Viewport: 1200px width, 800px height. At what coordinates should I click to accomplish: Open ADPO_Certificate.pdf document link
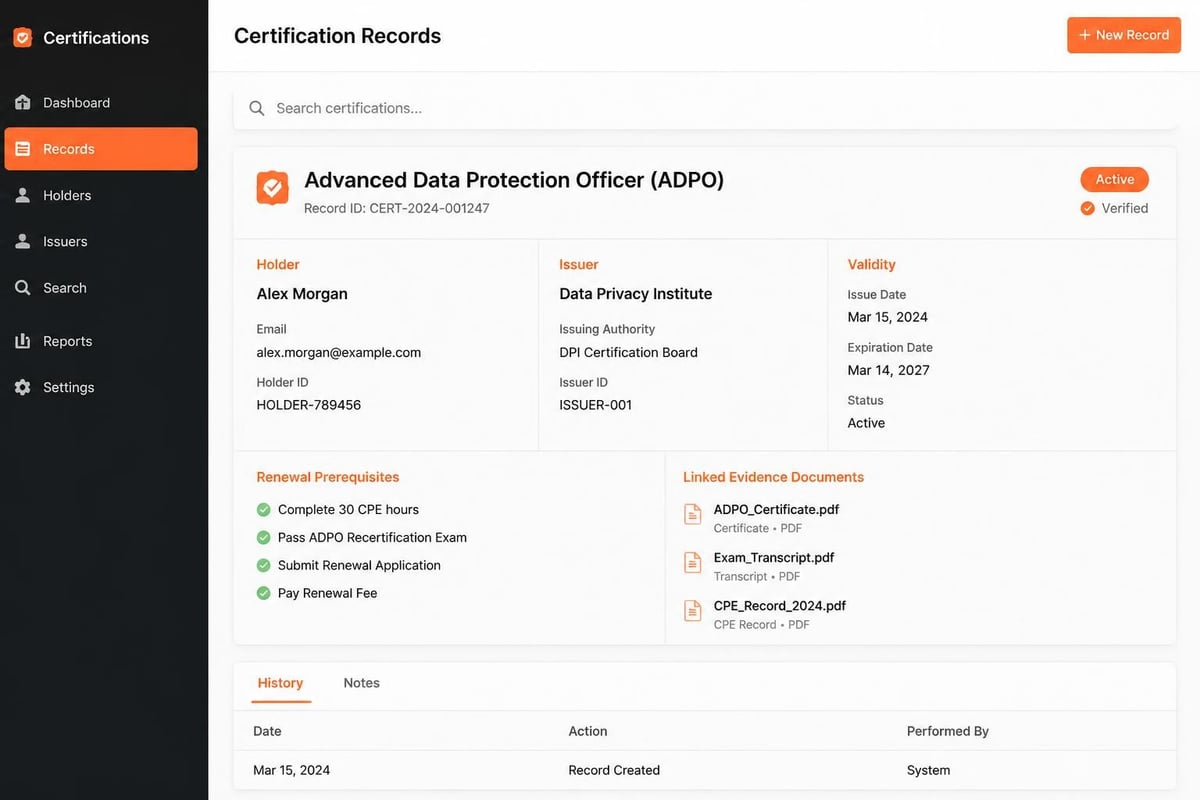(776, 509)
